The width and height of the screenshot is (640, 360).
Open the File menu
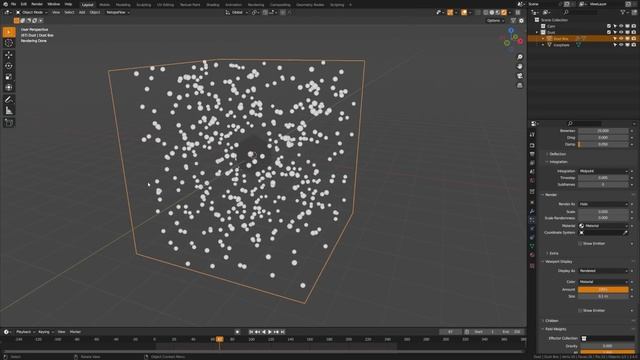(13, 4)
